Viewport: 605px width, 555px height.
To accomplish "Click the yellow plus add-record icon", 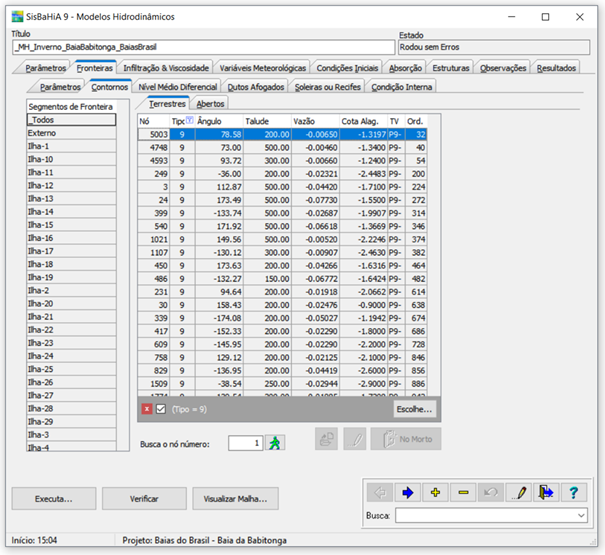I will pos(435,492).
